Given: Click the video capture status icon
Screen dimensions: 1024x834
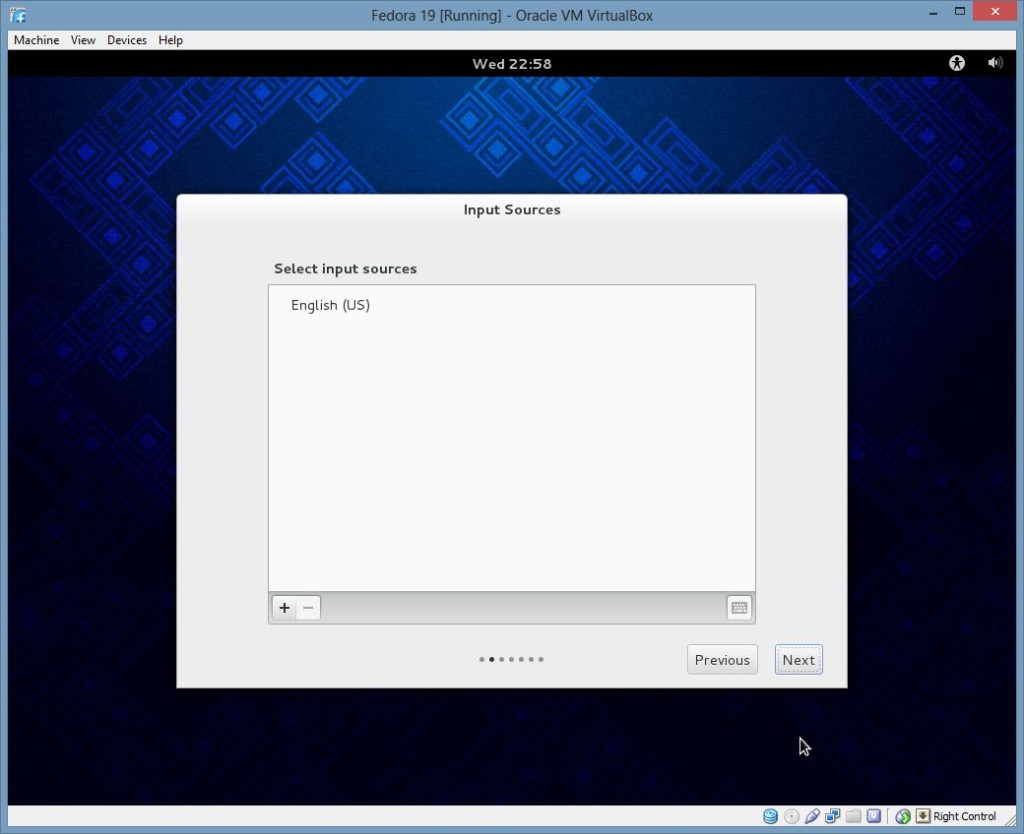Looking at the screenshot, I should 874,816.
